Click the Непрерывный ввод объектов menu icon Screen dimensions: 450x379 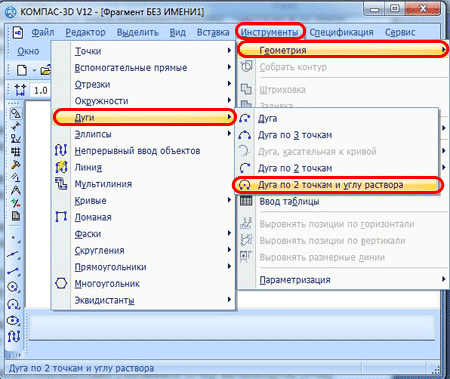point(61,151)
